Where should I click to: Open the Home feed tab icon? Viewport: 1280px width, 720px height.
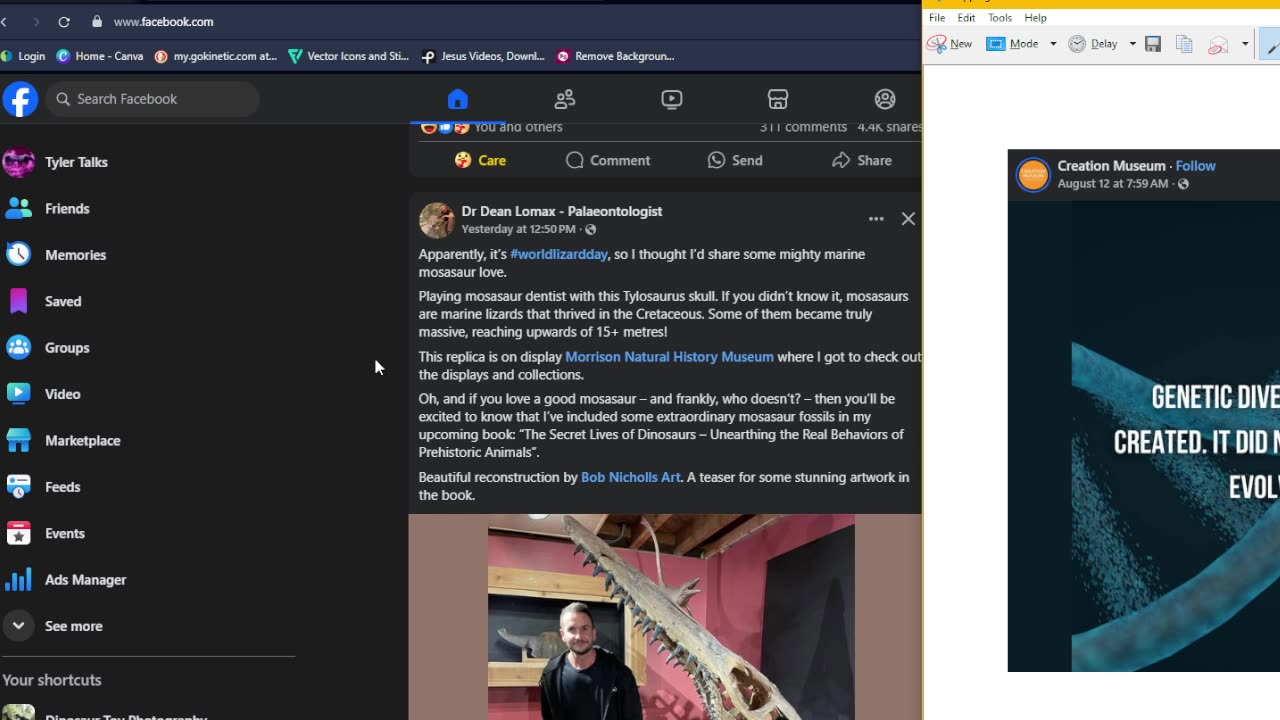tap(457, 99)
